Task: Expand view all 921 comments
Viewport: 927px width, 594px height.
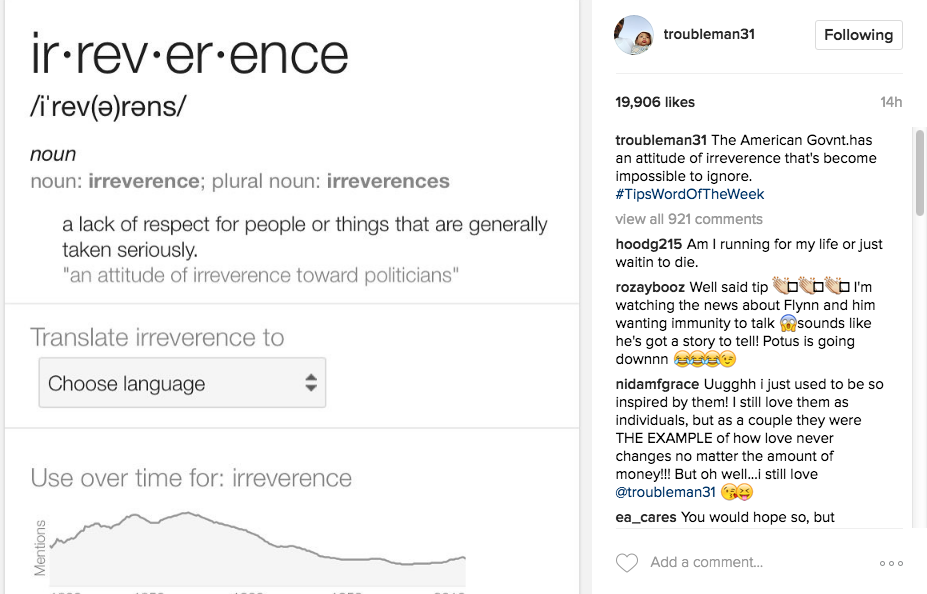Action: (688, 219)
